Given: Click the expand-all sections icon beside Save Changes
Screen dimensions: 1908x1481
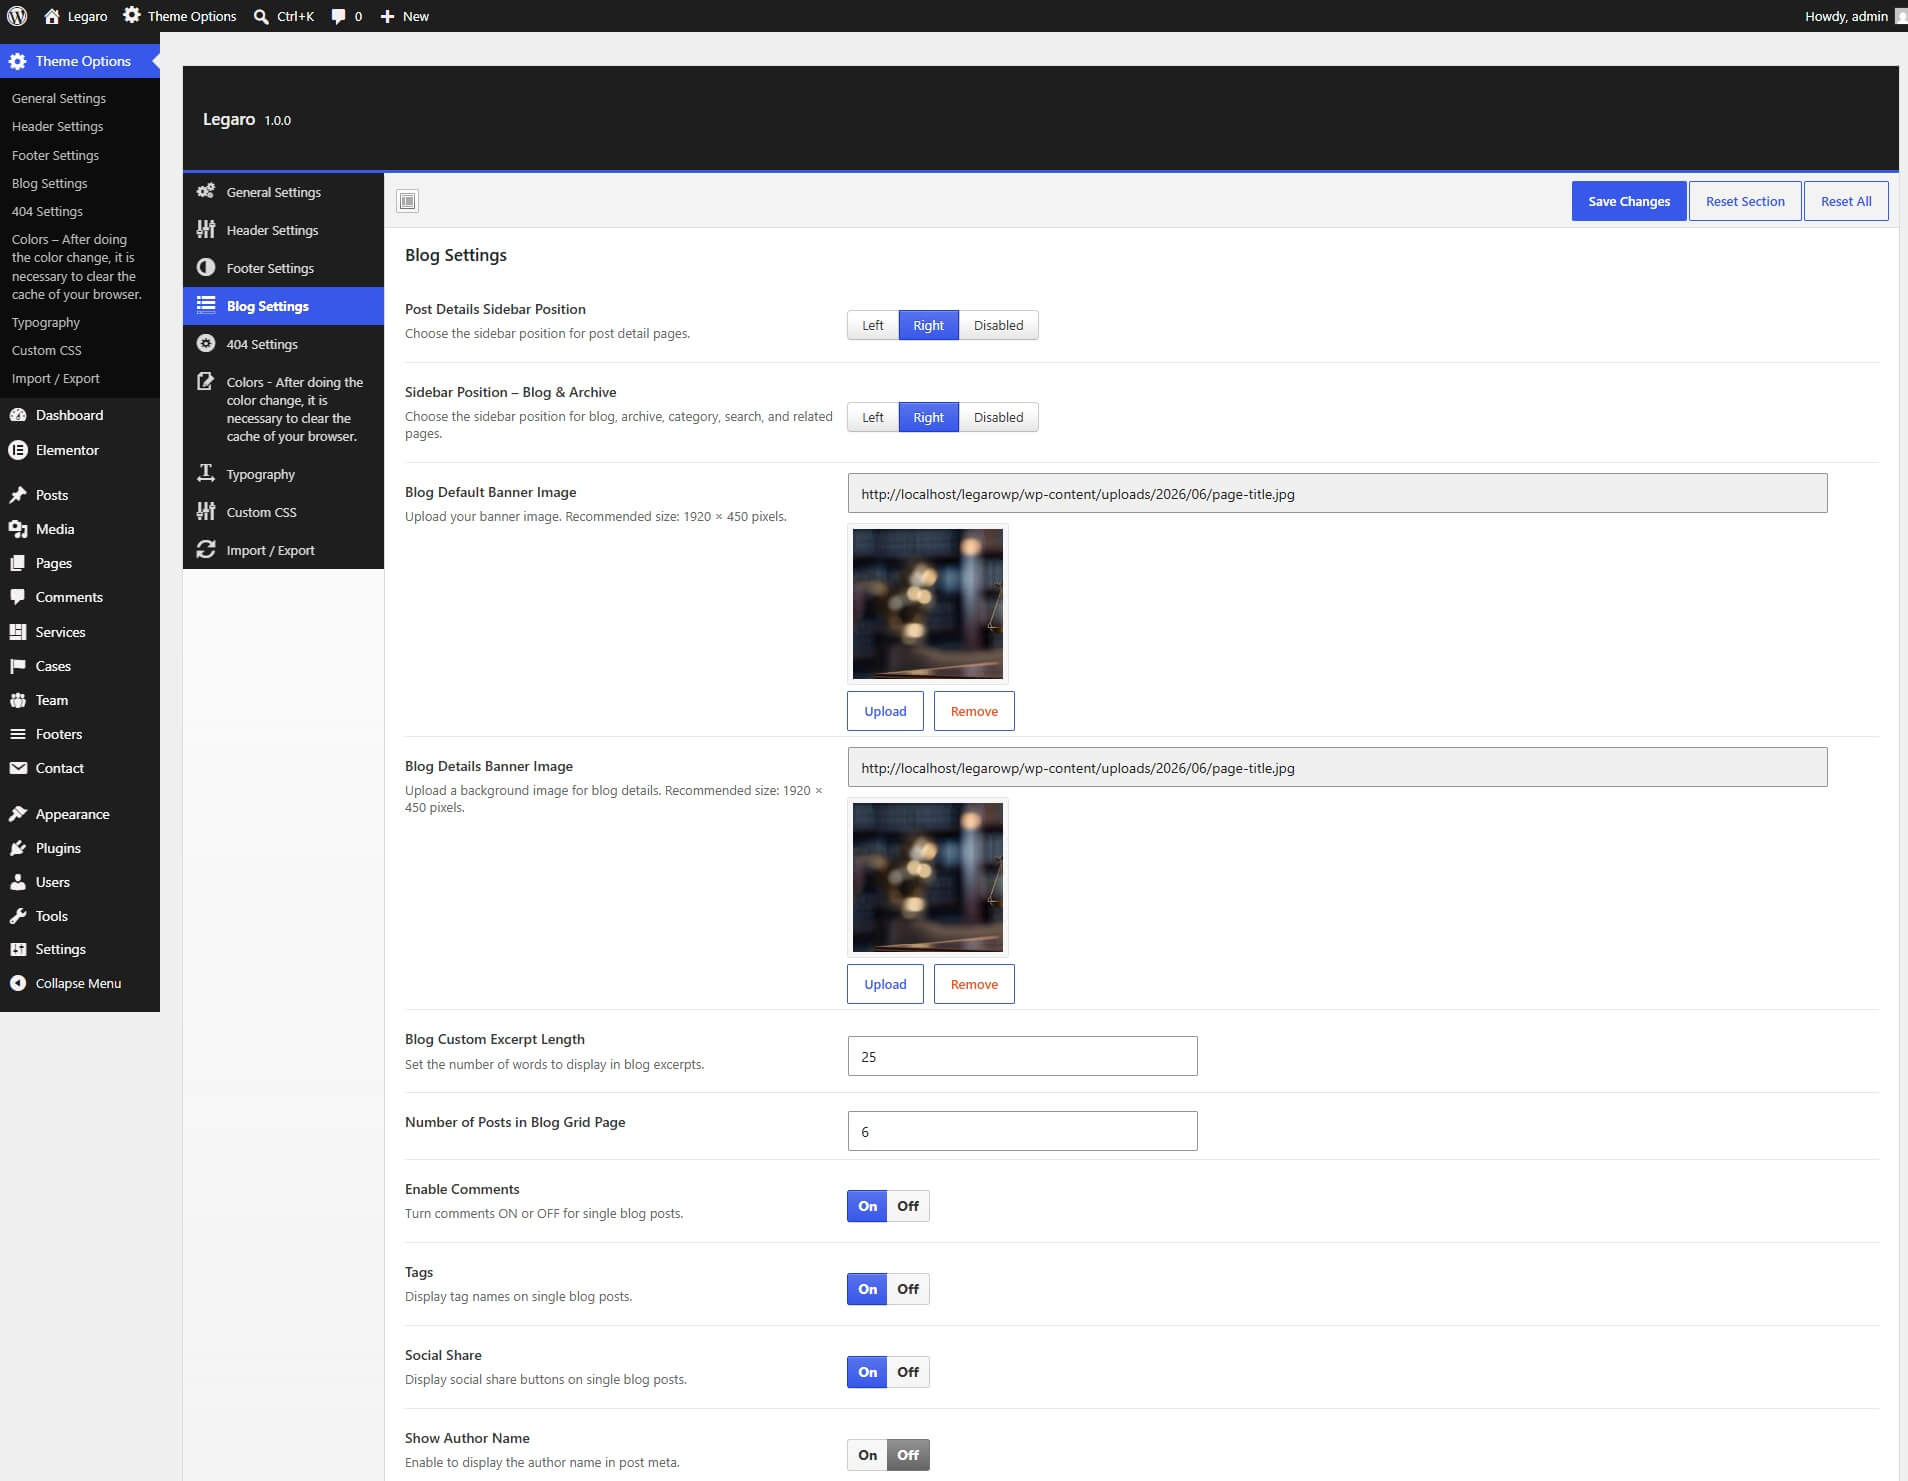Looking at the screenshot, I should click(407, 201).
